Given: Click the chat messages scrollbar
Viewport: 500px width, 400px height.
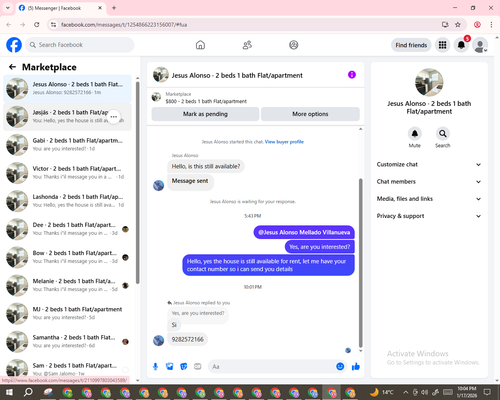Looking at the screenshot, I should 360,263.
